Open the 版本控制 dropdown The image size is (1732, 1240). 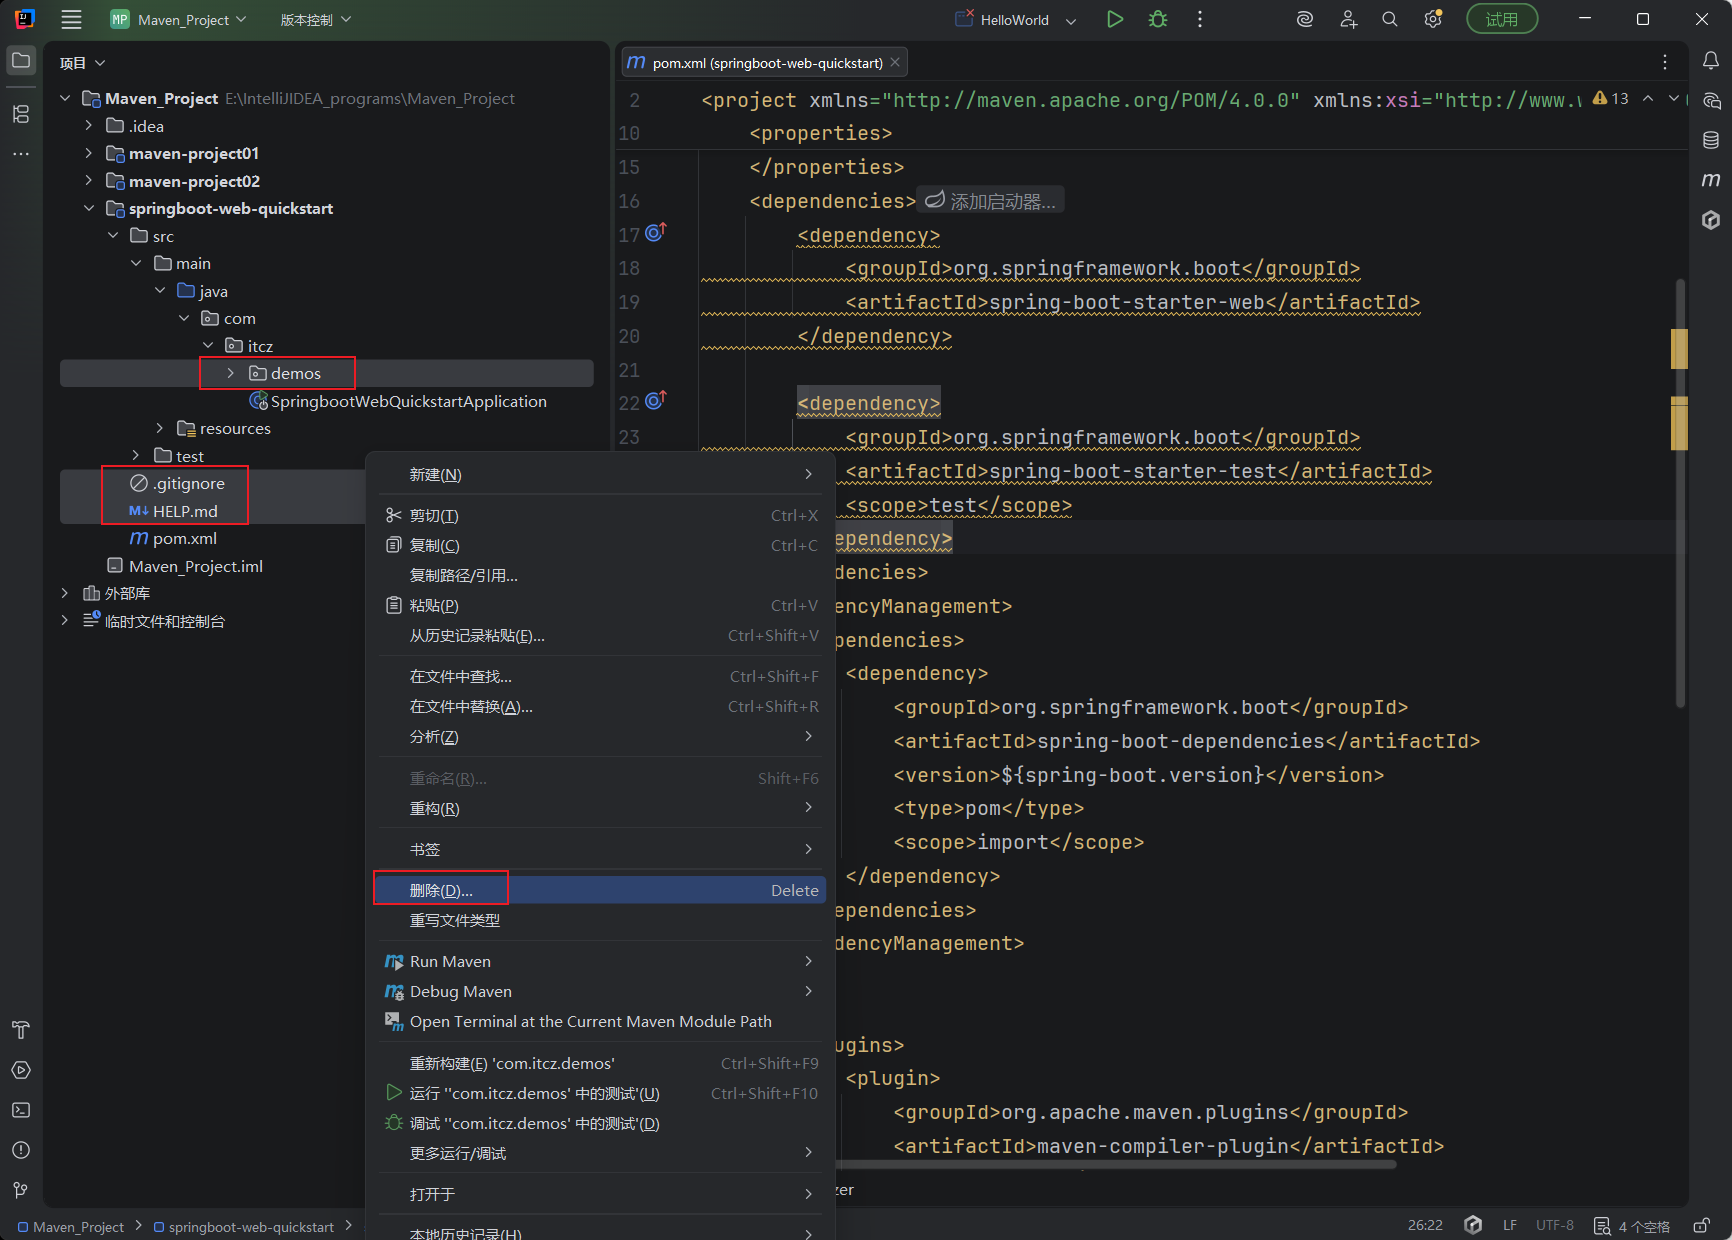pyautogui.click(x=316, y=19)
